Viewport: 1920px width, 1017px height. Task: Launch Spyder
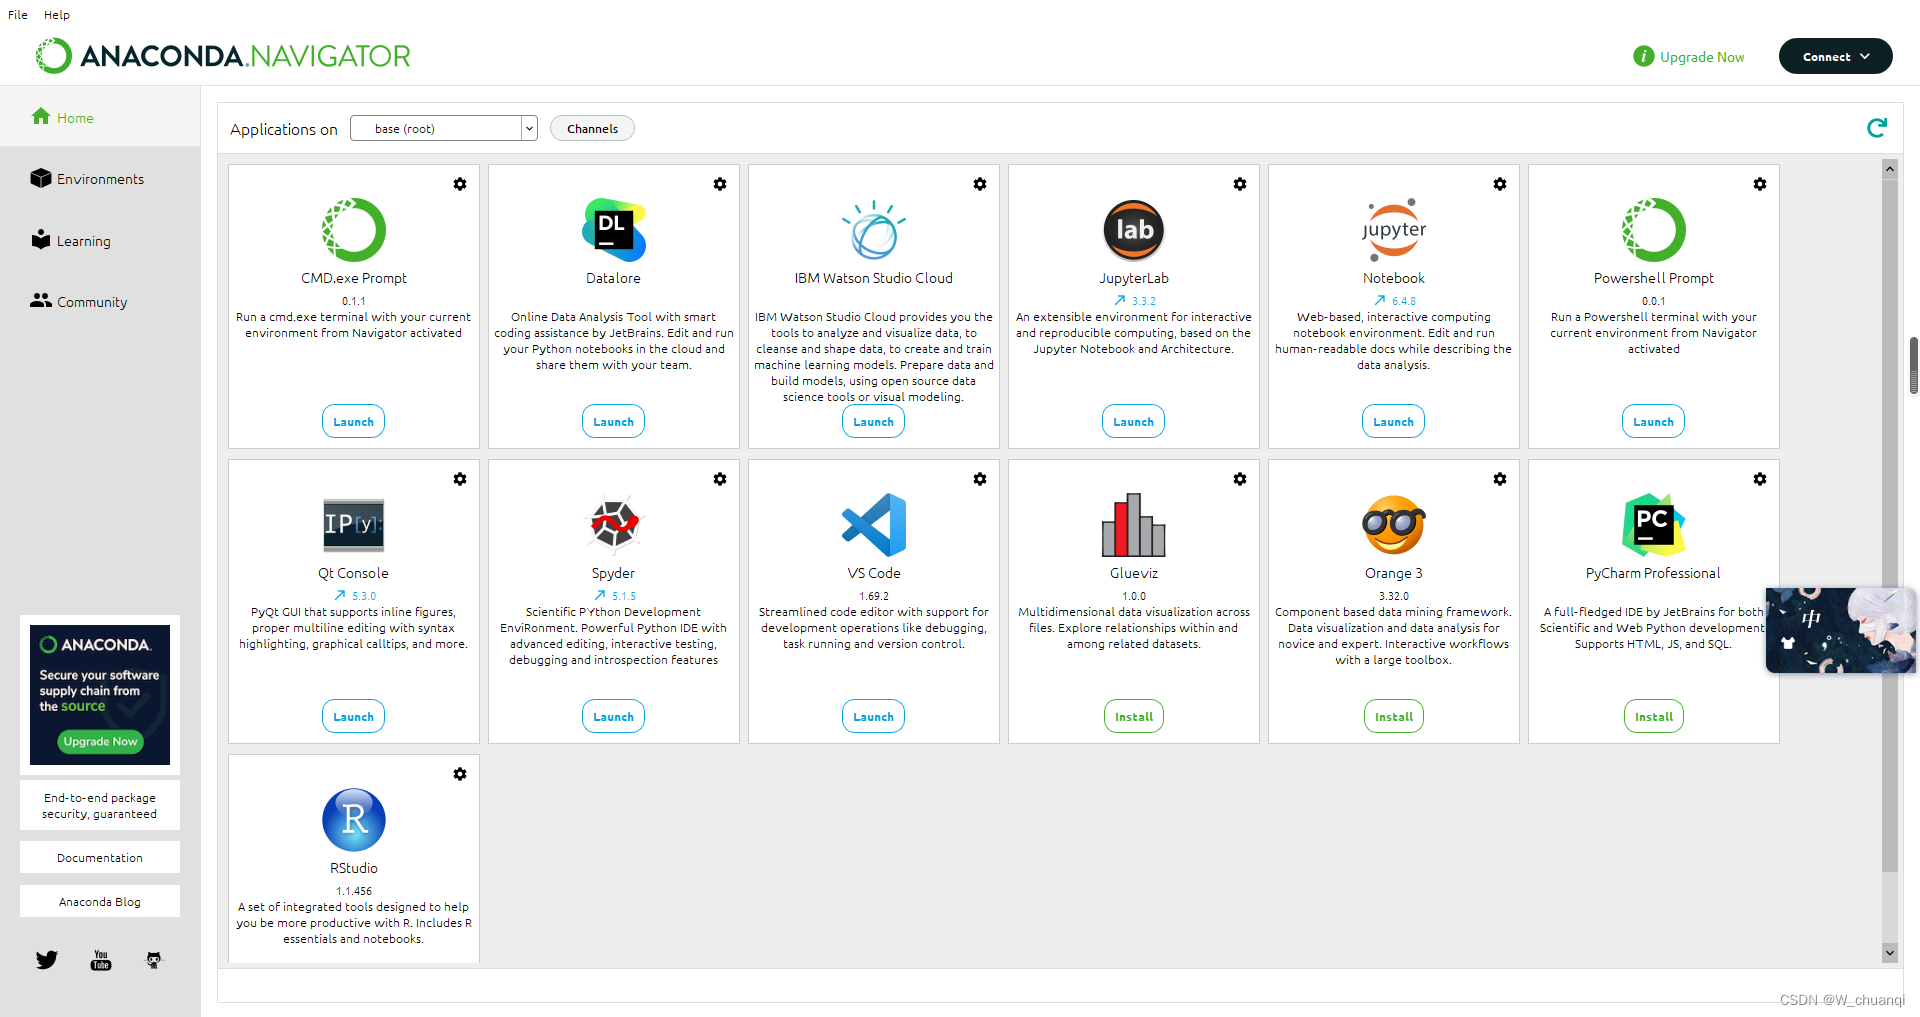pyautogui.click(x=613, y=716)
